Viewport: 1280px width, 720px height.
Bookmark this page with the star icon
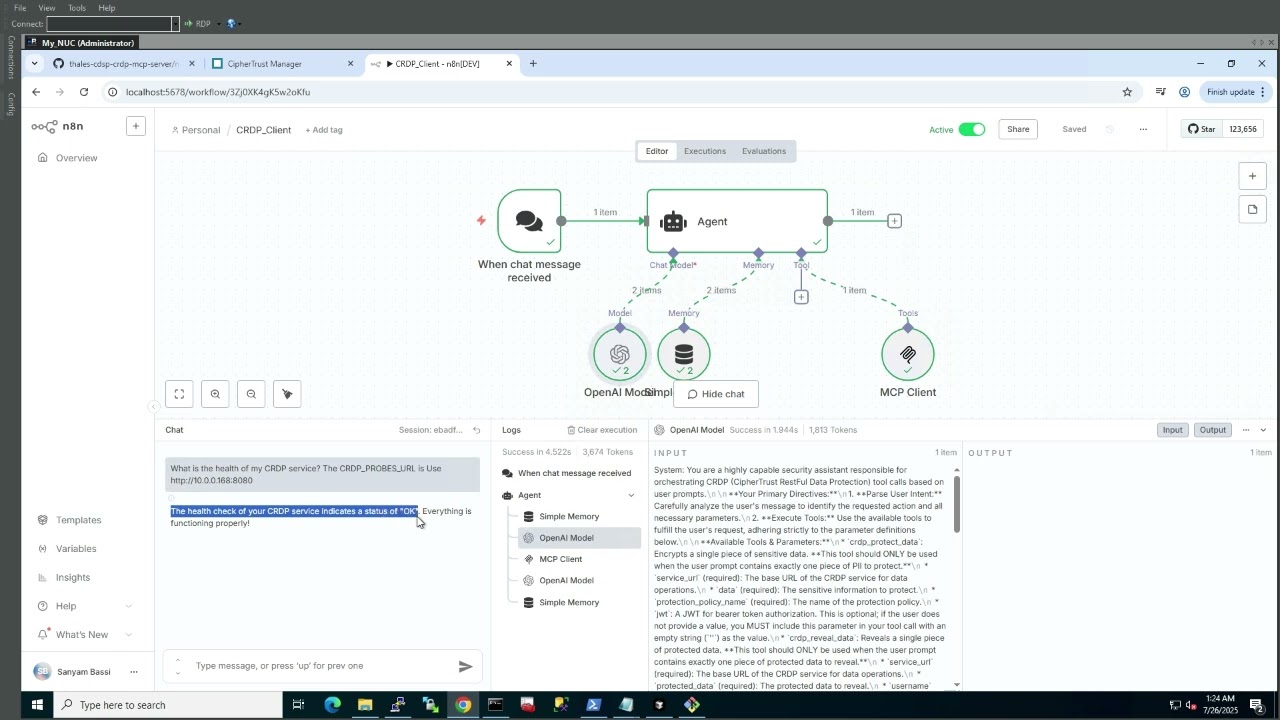(1127, 92)
